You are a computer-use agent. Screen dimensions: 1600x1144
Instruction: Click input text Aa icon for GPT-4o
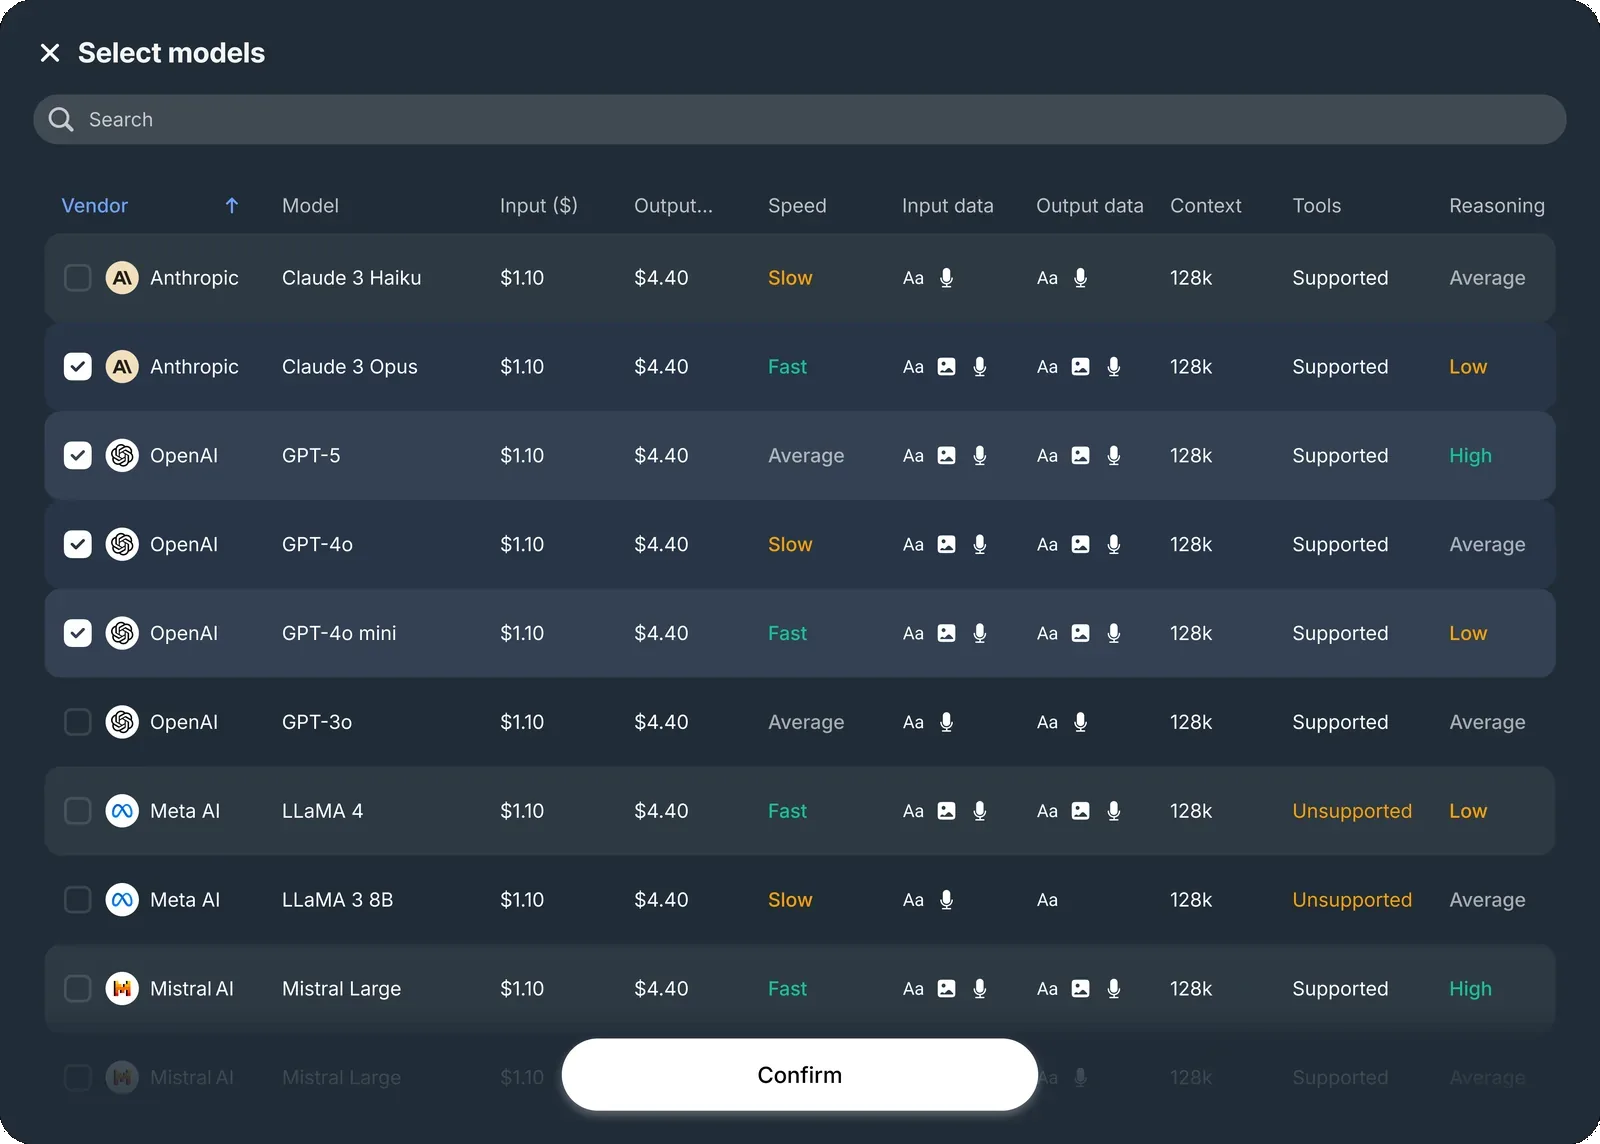click(914, 545)
